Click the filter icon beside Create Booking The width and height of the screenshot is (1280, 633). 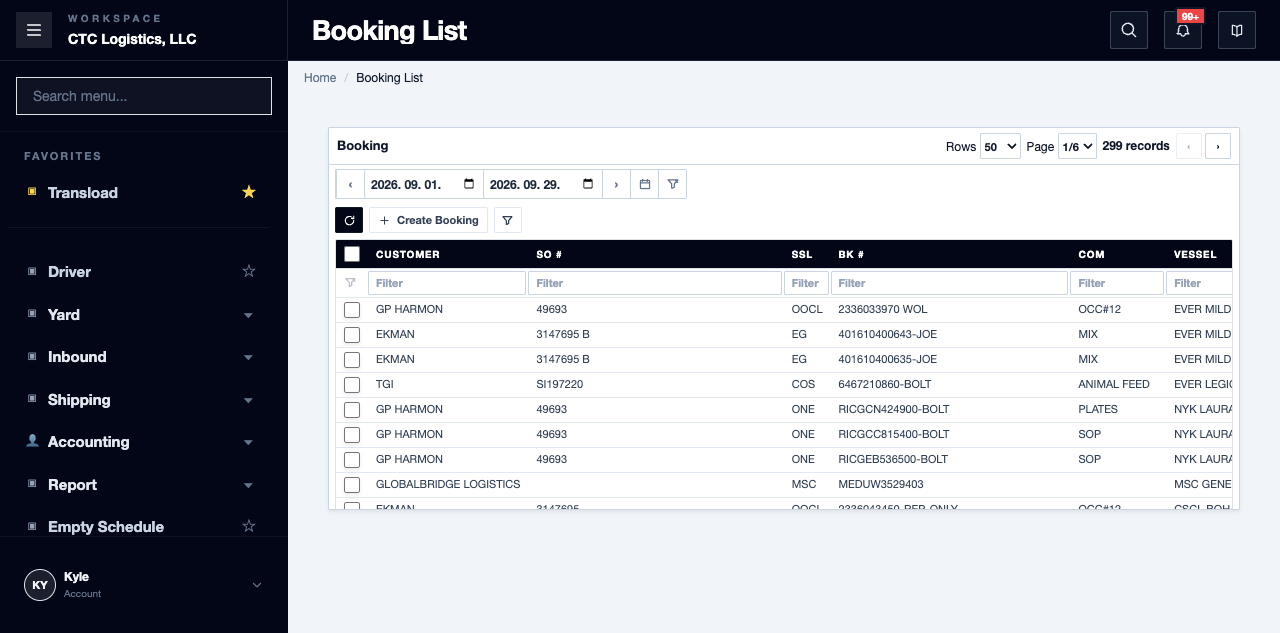click(x=508, y=220)
